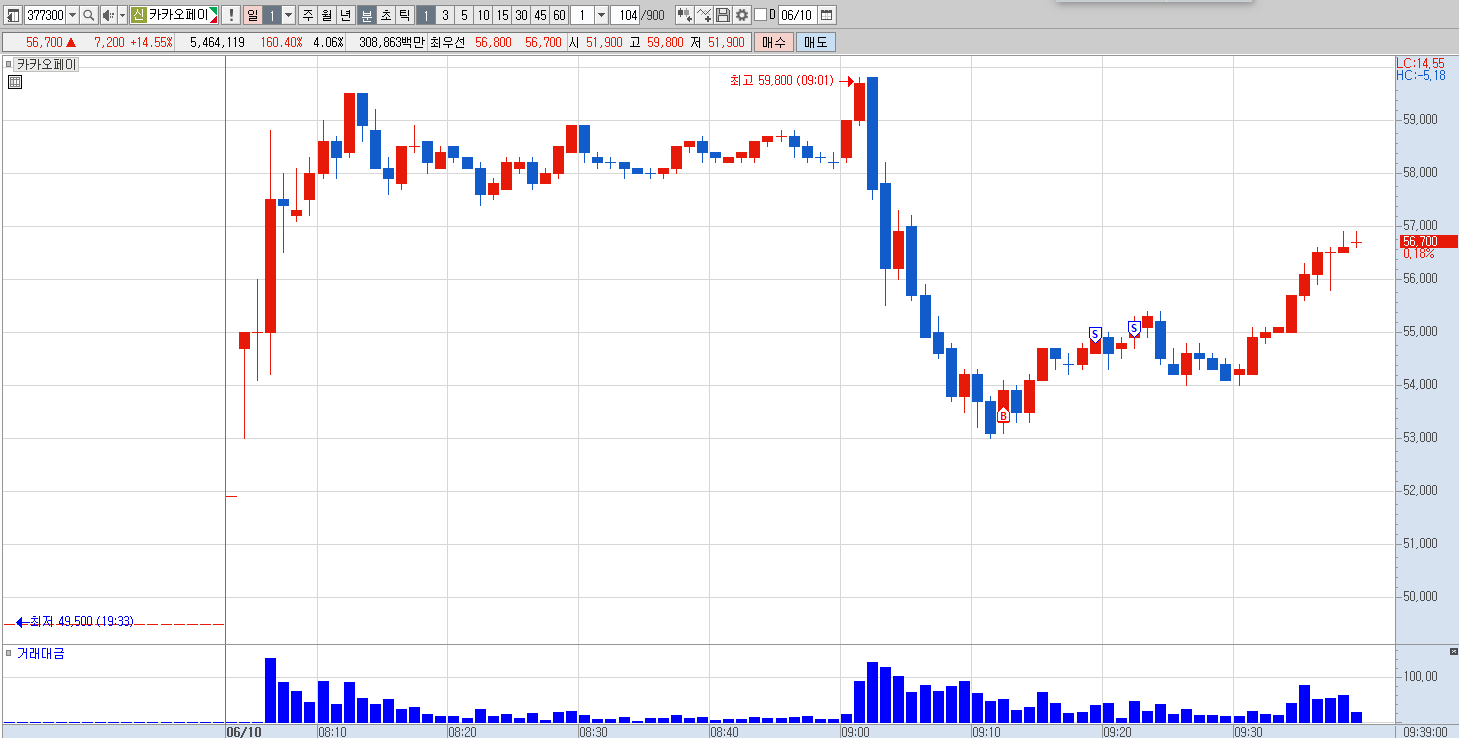This screenshot has height=738, width=1459.
Task: Select 월 monthly chart period
Action: [x=327, y=15]
